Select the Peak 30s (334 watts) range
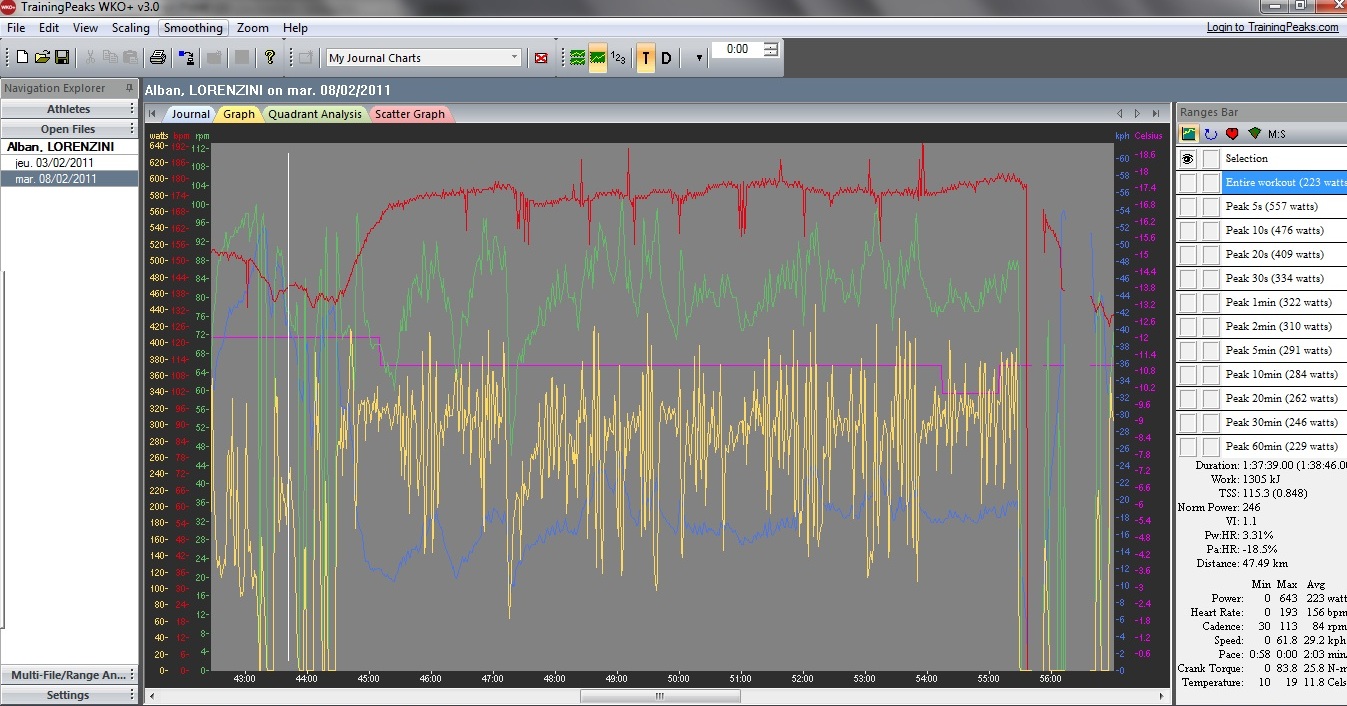The width and height of the screenshot is (1347, 706). [x=1284, y=278]
